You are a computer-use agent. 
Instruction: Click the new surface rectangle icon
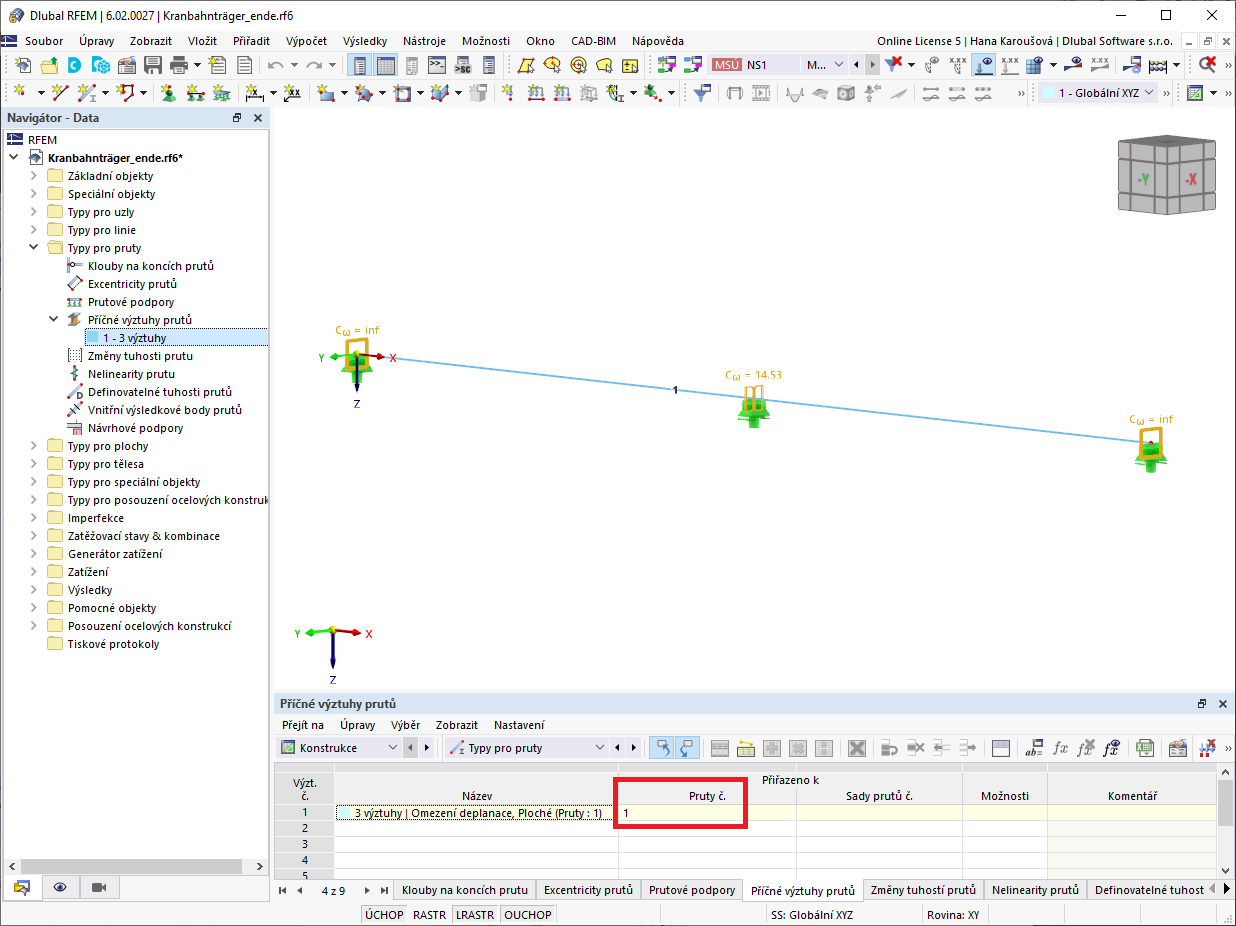coord(326,93)
